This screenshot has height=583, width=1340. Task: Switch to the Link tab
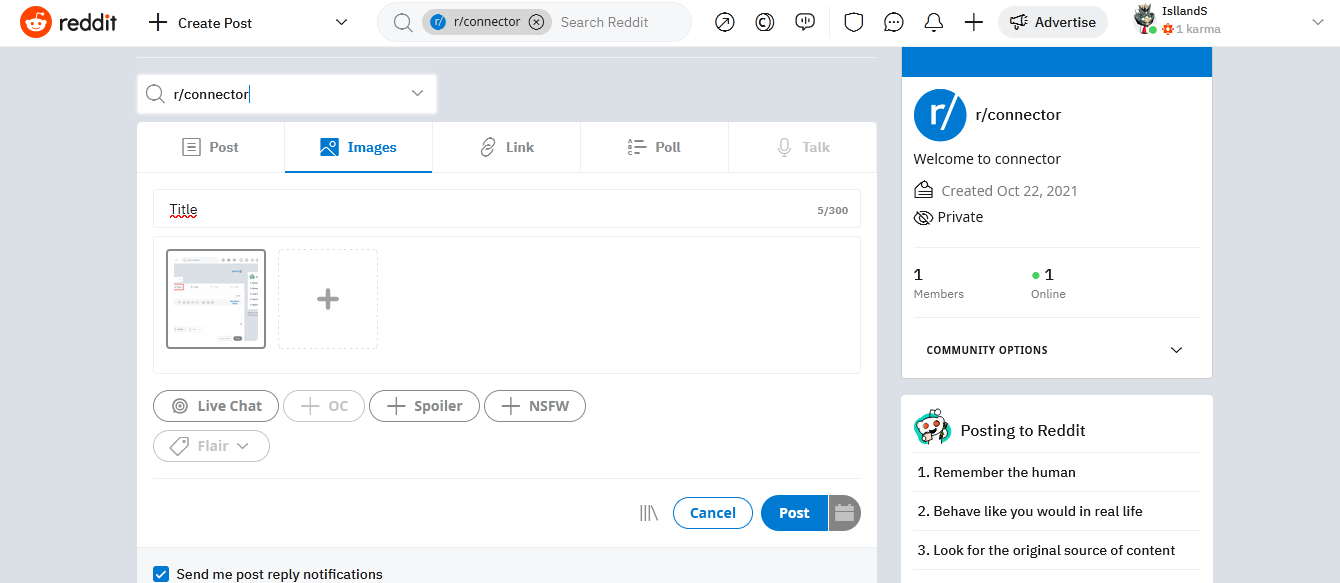(507, 147)
